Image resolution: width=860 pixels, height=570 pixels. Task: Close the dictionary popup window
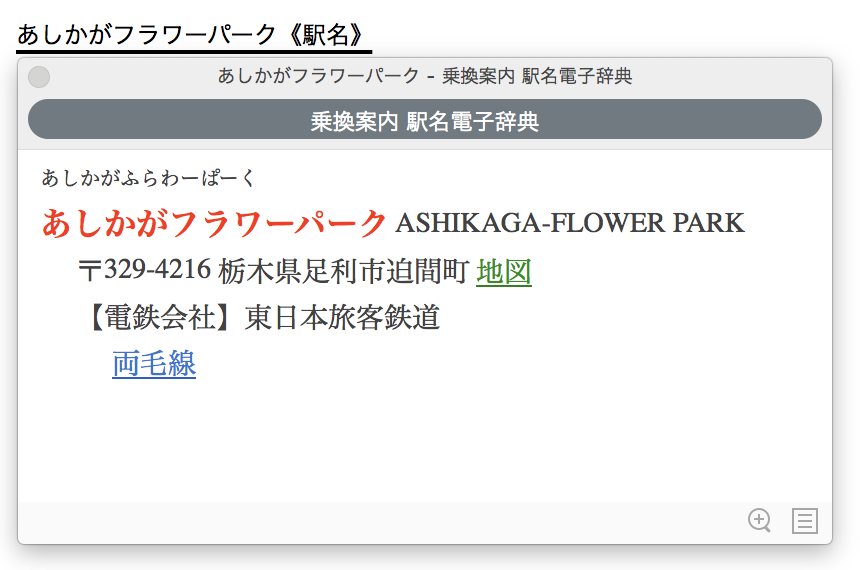[39, 77]
